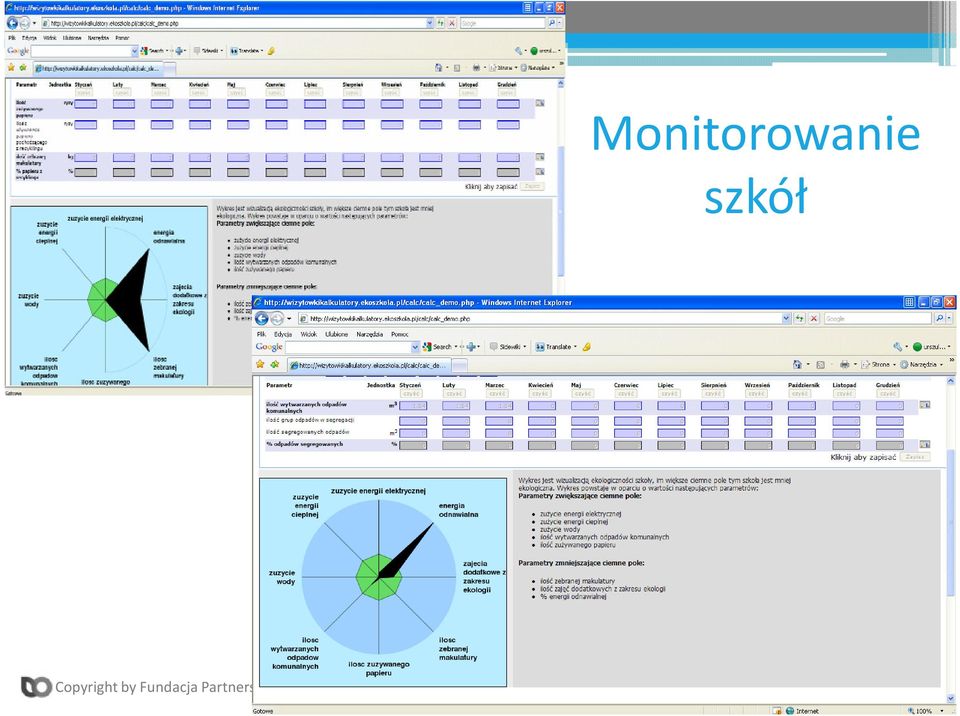The image size is (960, 716).
Task: Click the Home icon in the back browser window
Action: [438, 67]
